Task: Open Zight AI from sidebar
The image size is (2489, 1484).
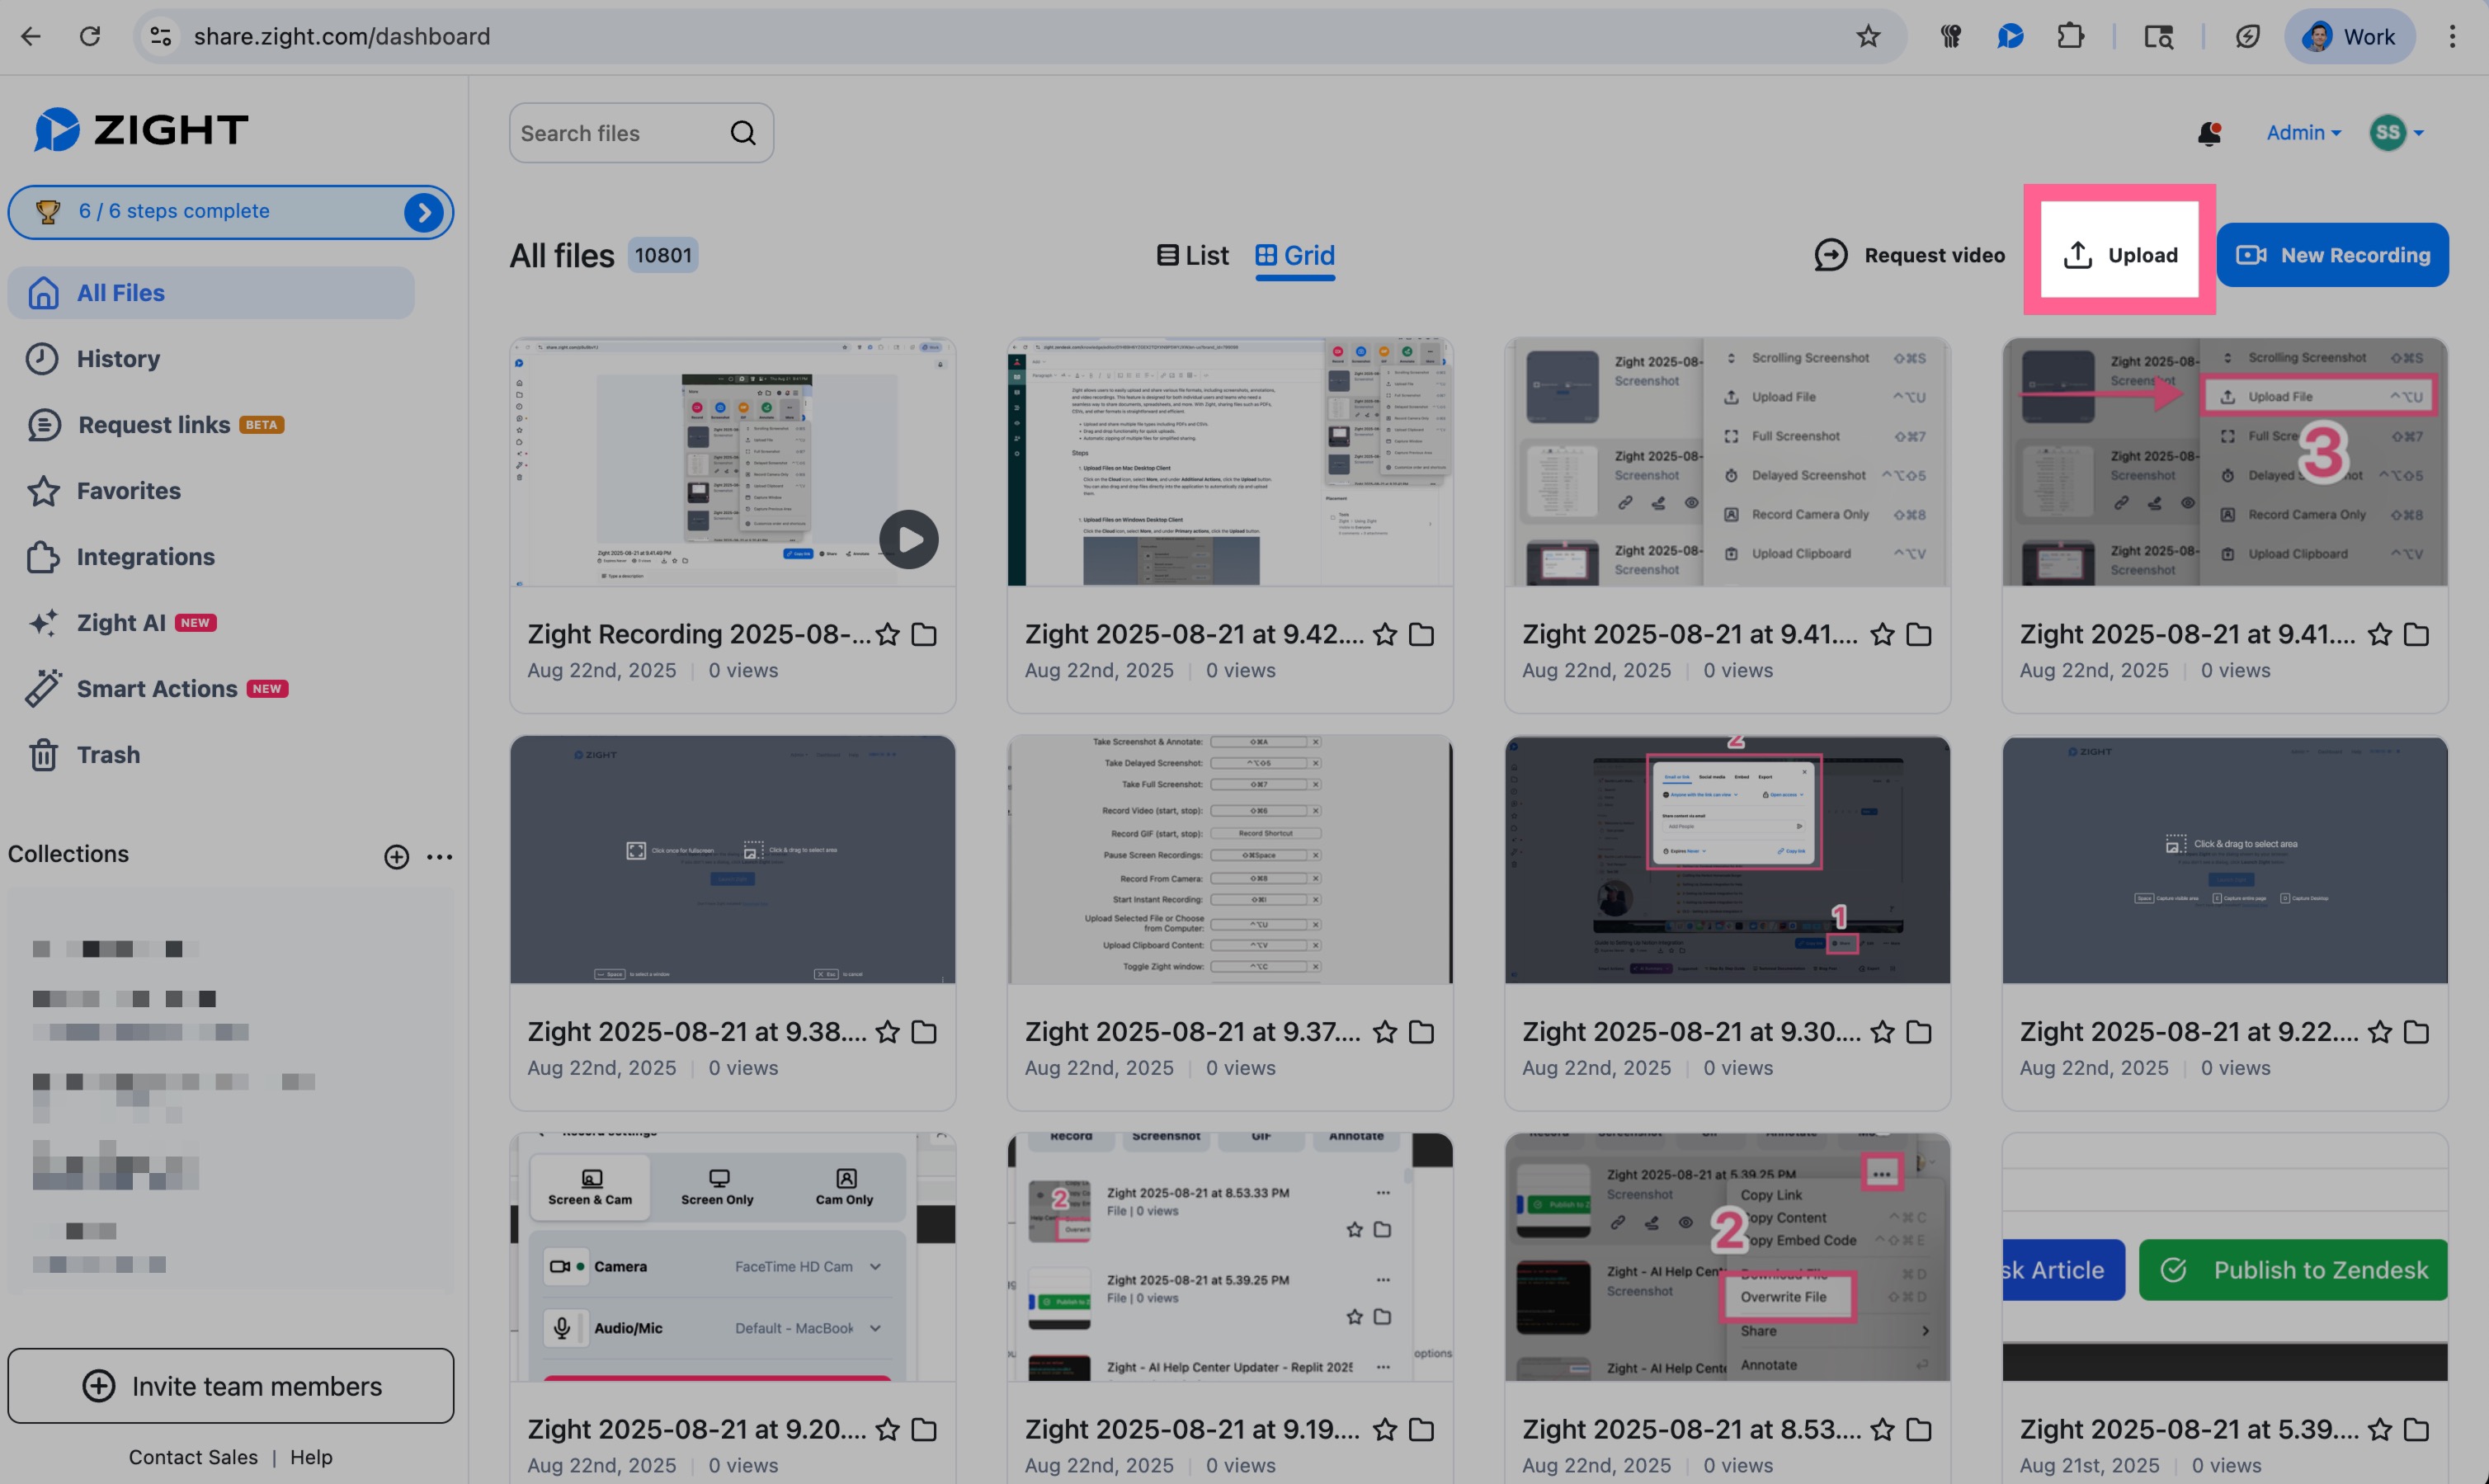Action: 121,623
